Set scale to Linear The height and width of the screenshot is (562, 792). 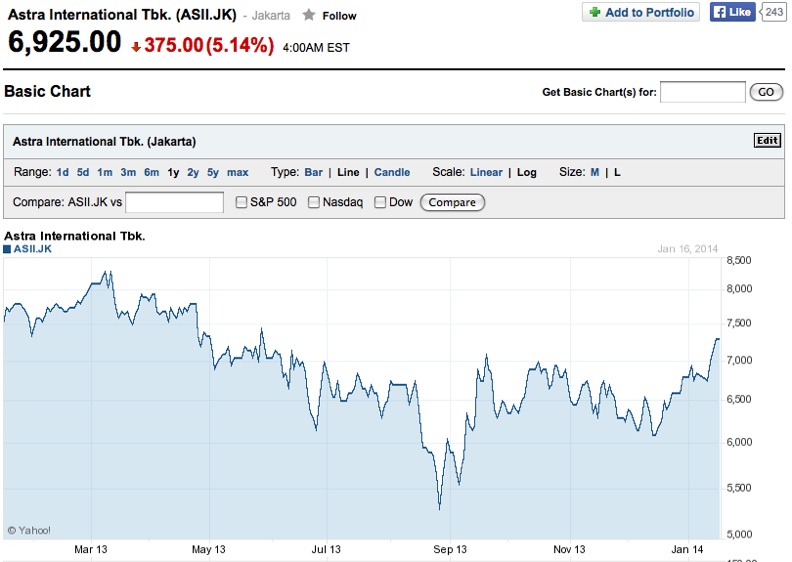click(x=486, y=172)
